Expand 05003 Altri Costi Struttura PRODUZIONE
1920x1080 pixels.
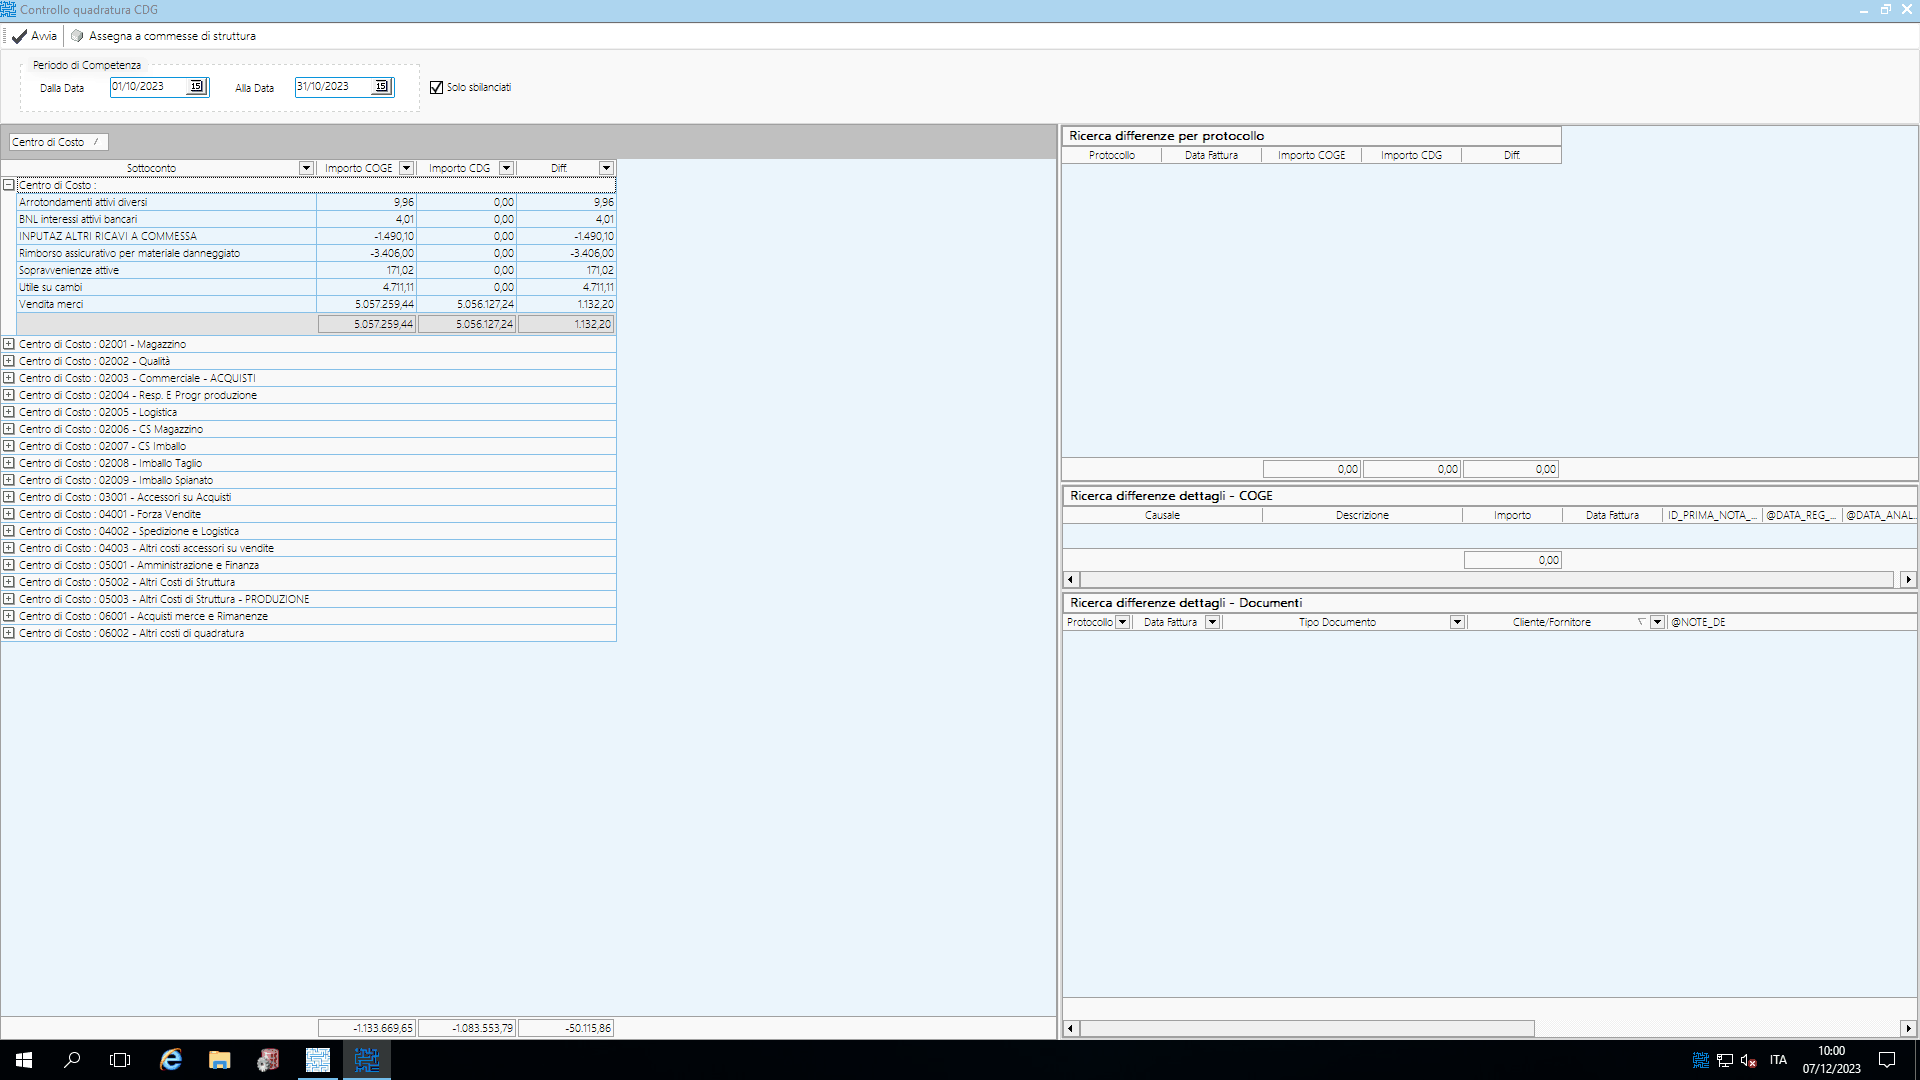point(8,599)
